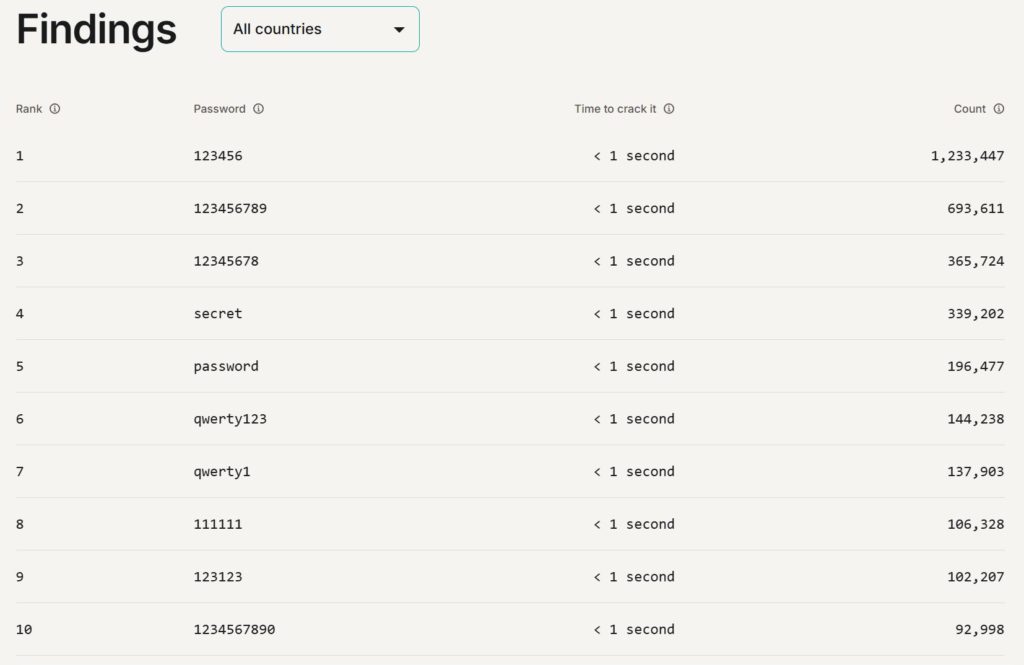Click count value 144,238
This screenshot has width=1024, height=665.
click(x=976, y=419)
